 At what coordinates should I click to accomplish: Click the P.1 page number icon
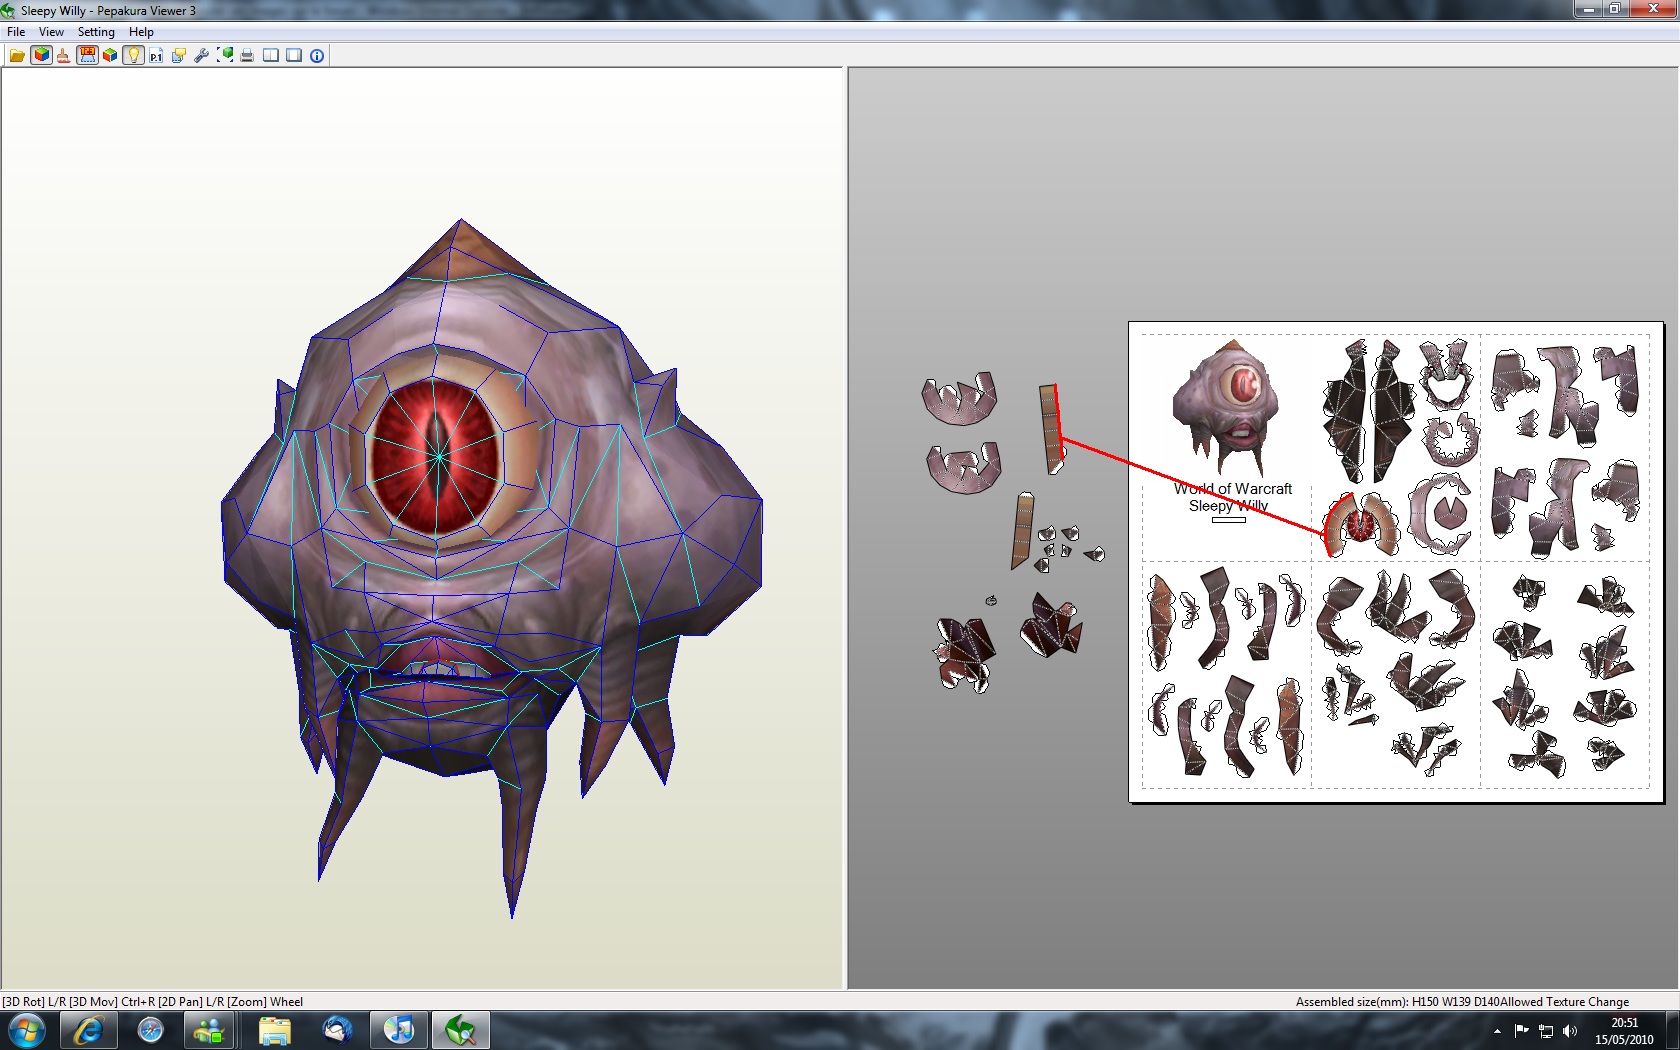pos(156,56)
